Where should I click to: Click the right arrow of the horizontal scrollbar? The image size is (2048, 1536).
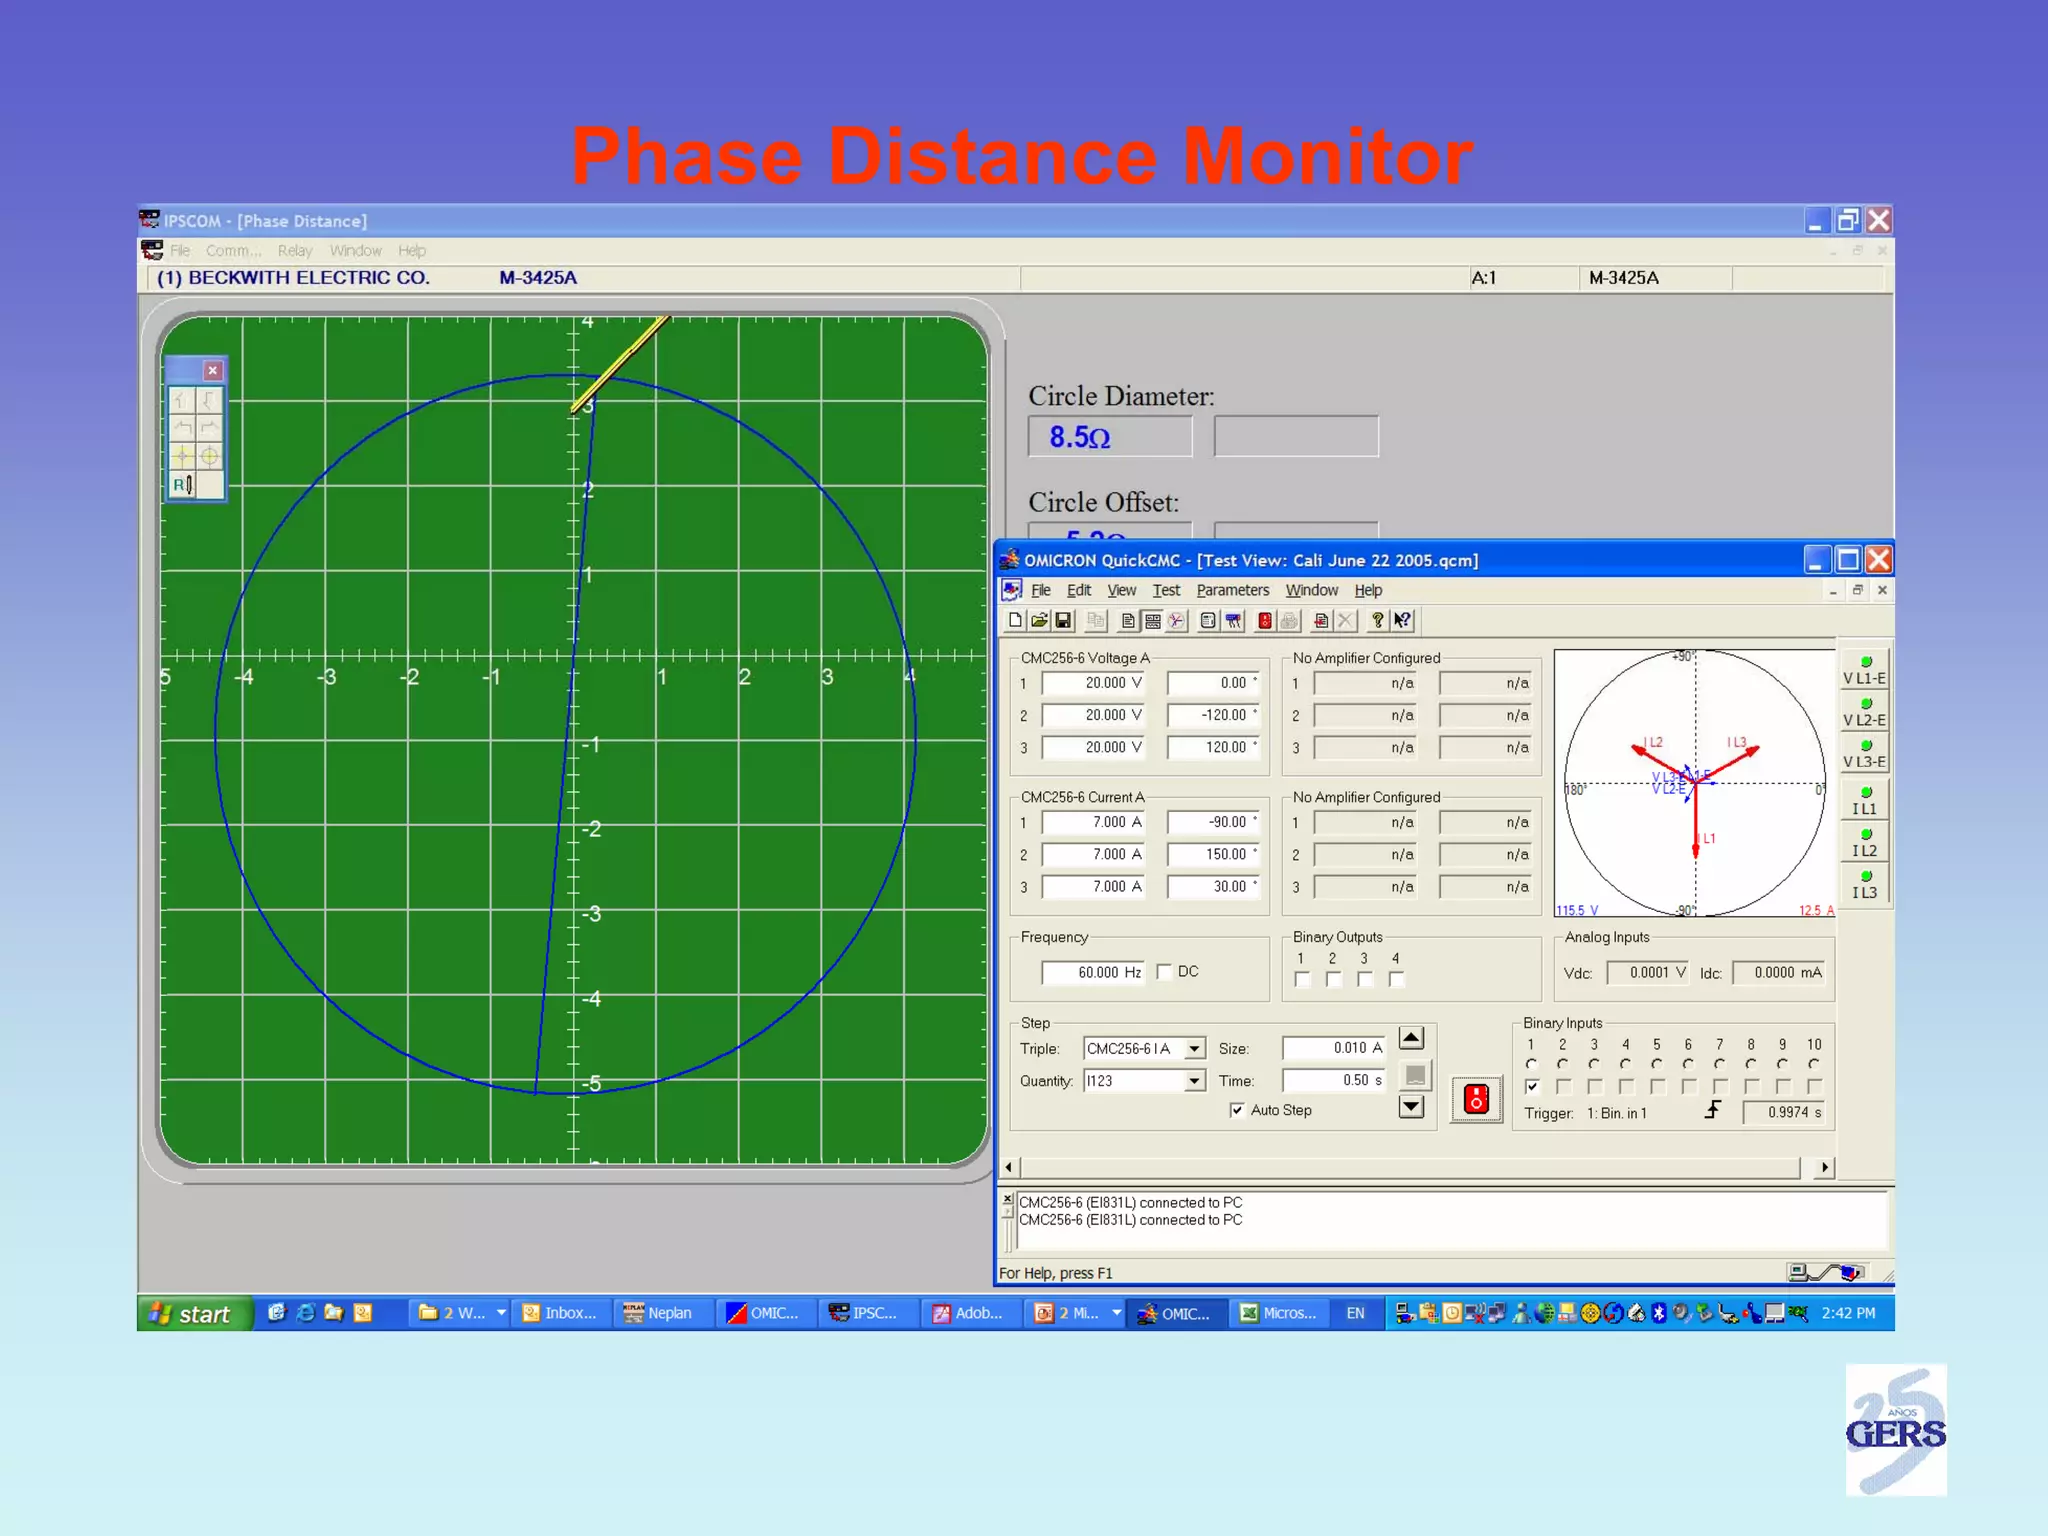1825,1167
